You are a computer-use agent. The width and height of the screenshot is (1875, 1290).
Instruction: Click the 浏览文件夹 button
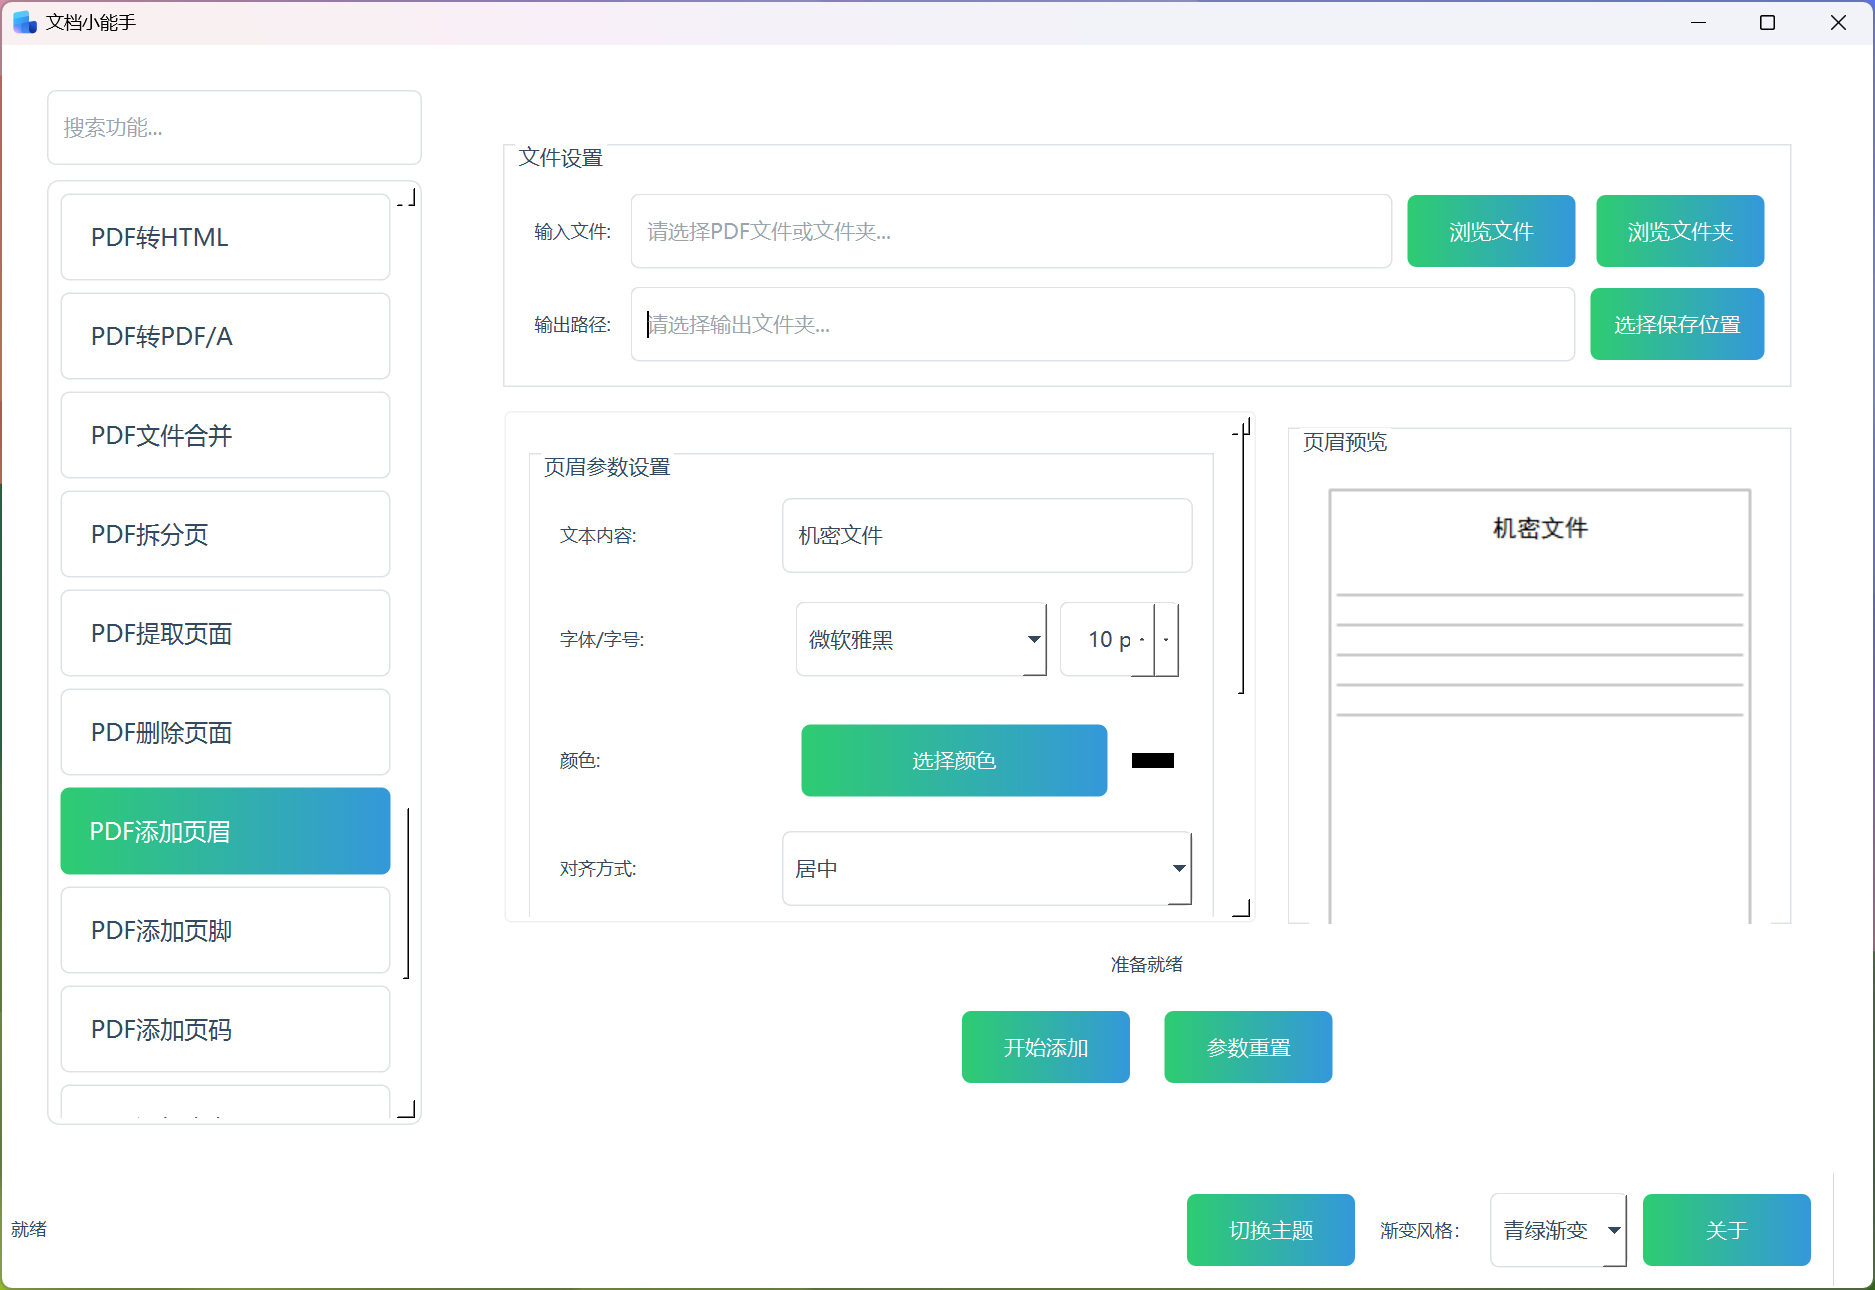click(1679, 231)
